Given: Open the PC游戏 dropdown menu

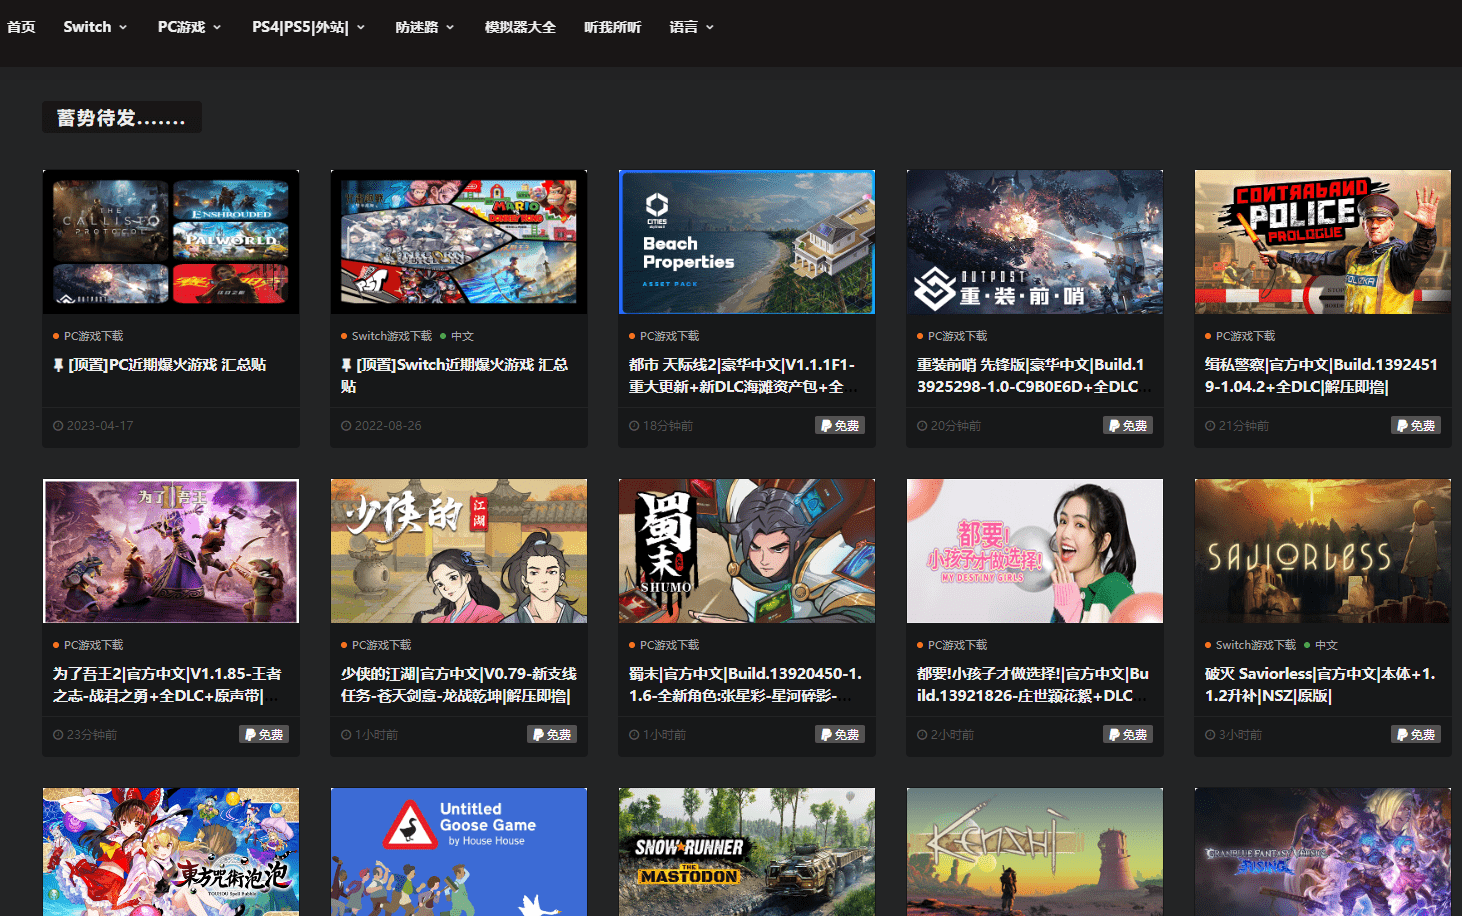Looking at the screenshot, I should (x=189, y=27).
